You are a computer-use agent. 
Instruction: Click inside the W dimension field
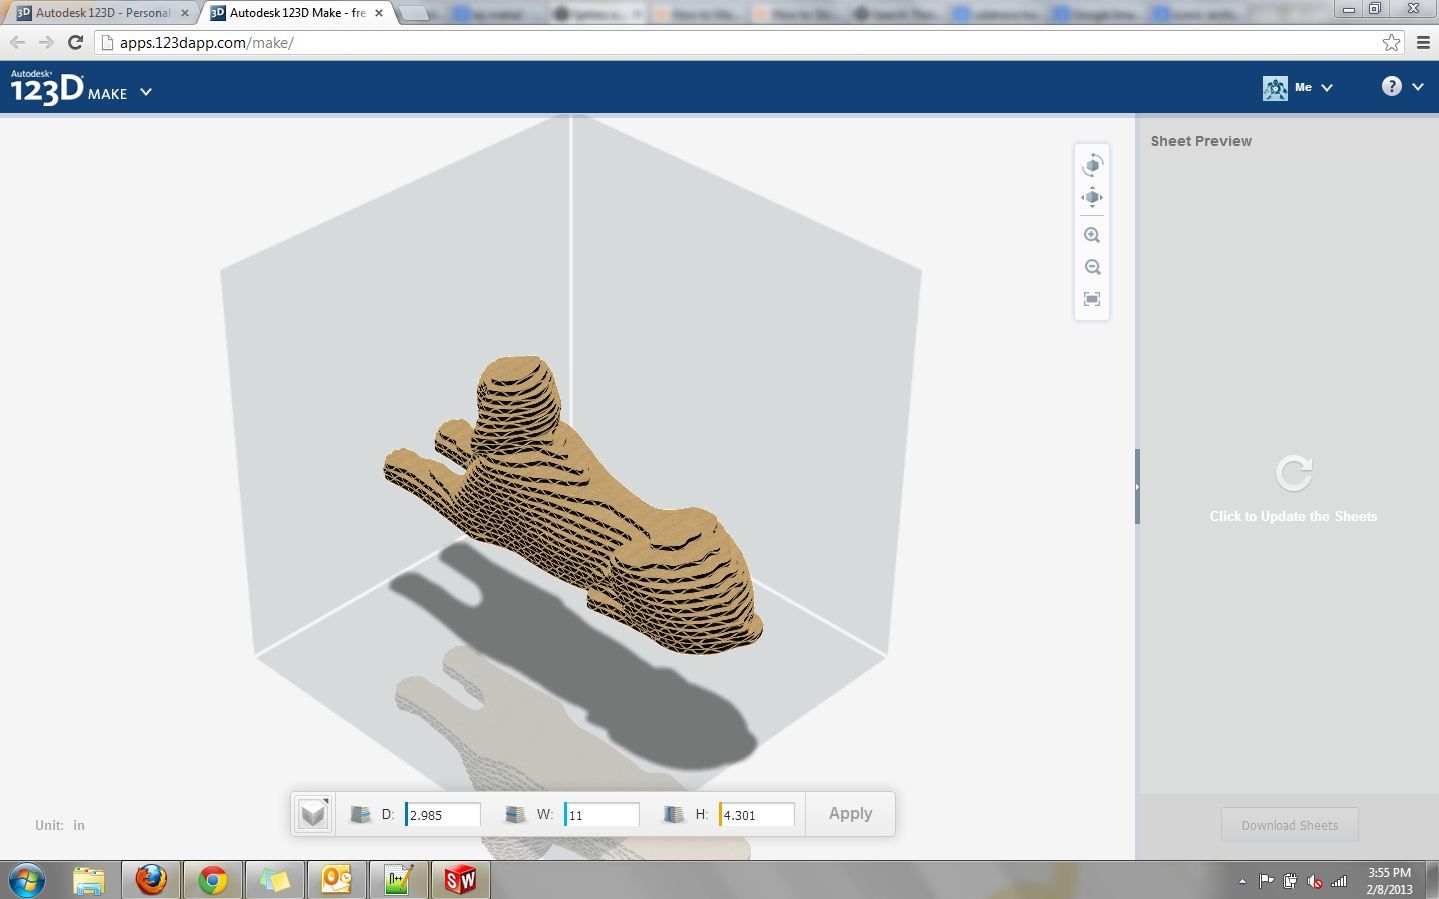pyautogui.click(x=600, y=814)
